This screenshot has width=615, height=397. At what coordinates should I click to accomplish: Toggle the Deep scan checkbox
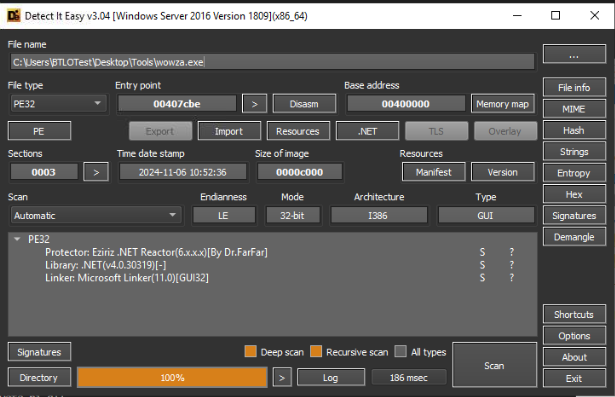[250, 351]
